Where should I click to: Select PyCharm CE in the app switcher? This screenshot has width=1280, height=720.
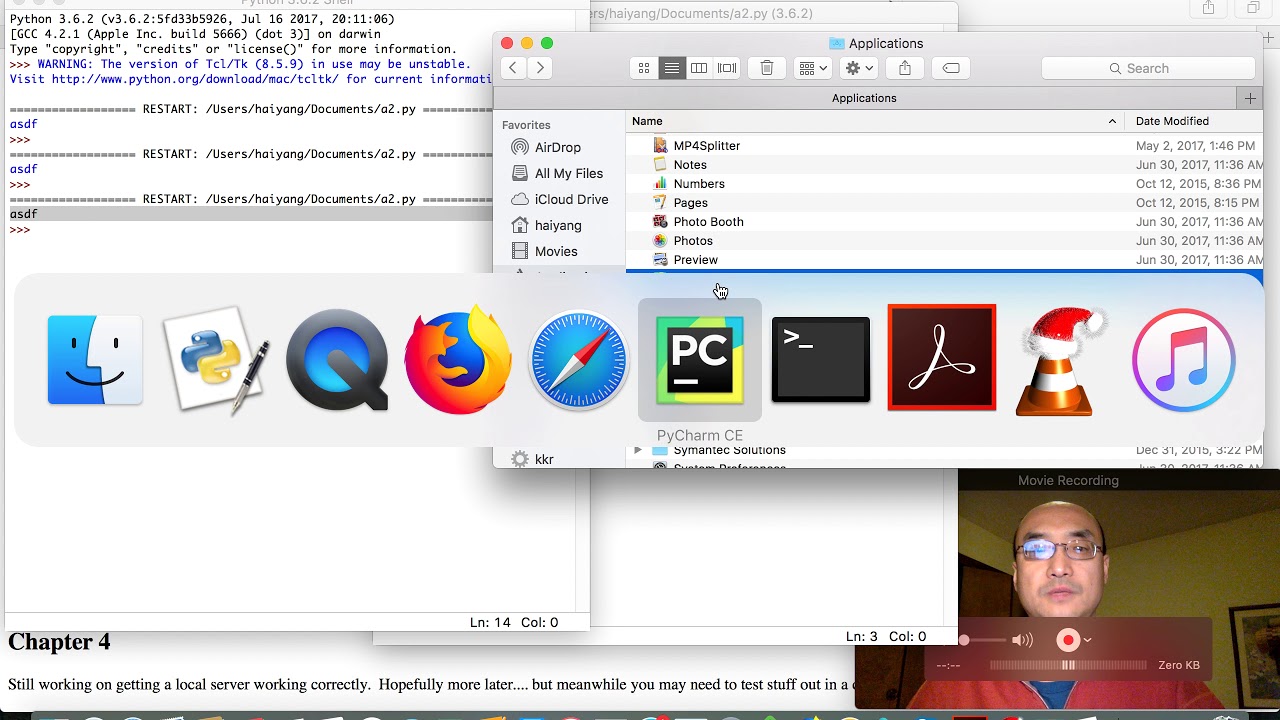(700, 360)
